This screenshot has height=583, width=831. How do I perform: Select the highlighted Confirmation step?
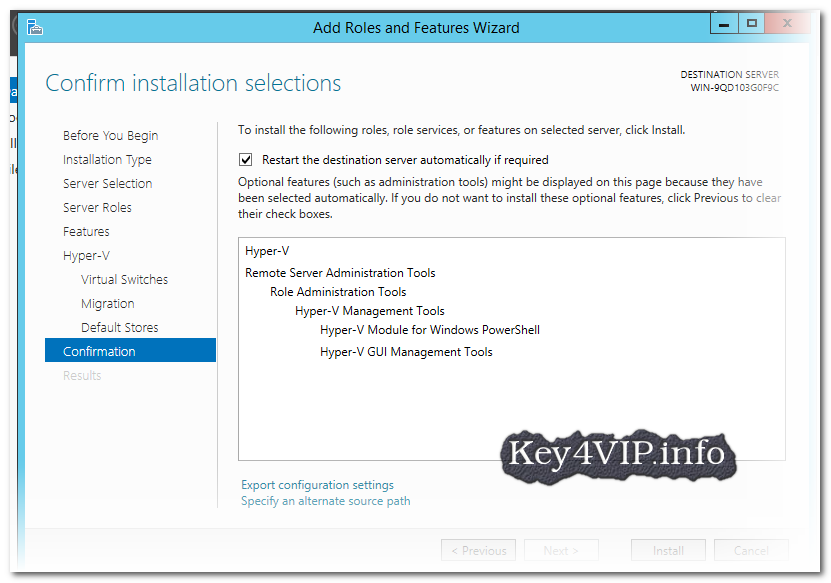(130, 350)
